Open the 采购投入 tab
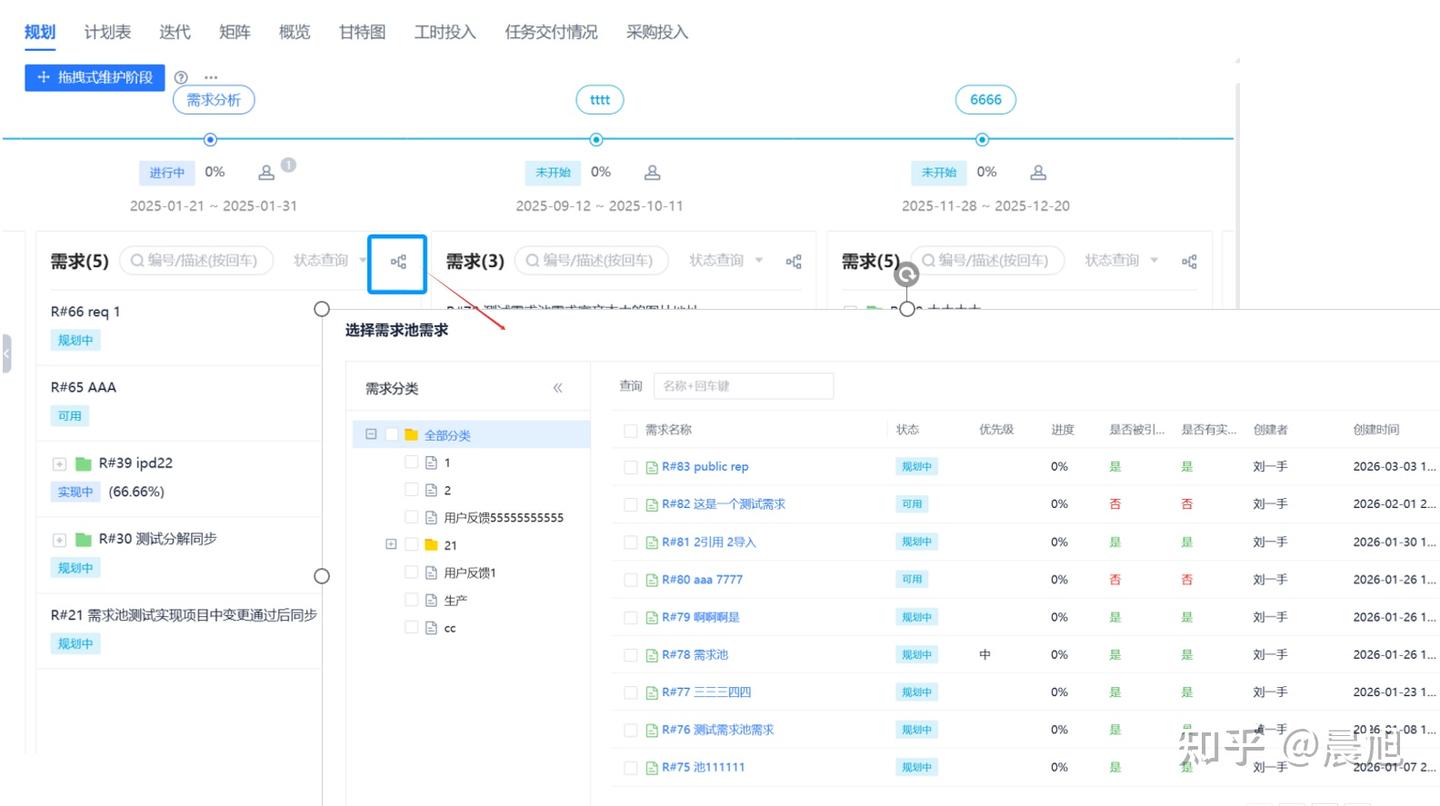1440x806 pixels. [657, 32]
